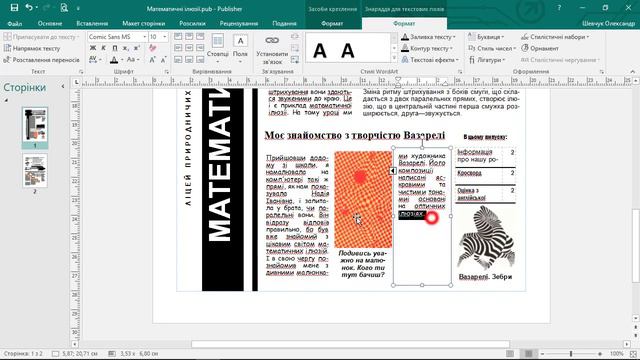Image resolution: width=640 pixels, height=360 pixels.
Task: Toggle italic (К) formatting
Action: pyautogui.click(x=104, y=48)
